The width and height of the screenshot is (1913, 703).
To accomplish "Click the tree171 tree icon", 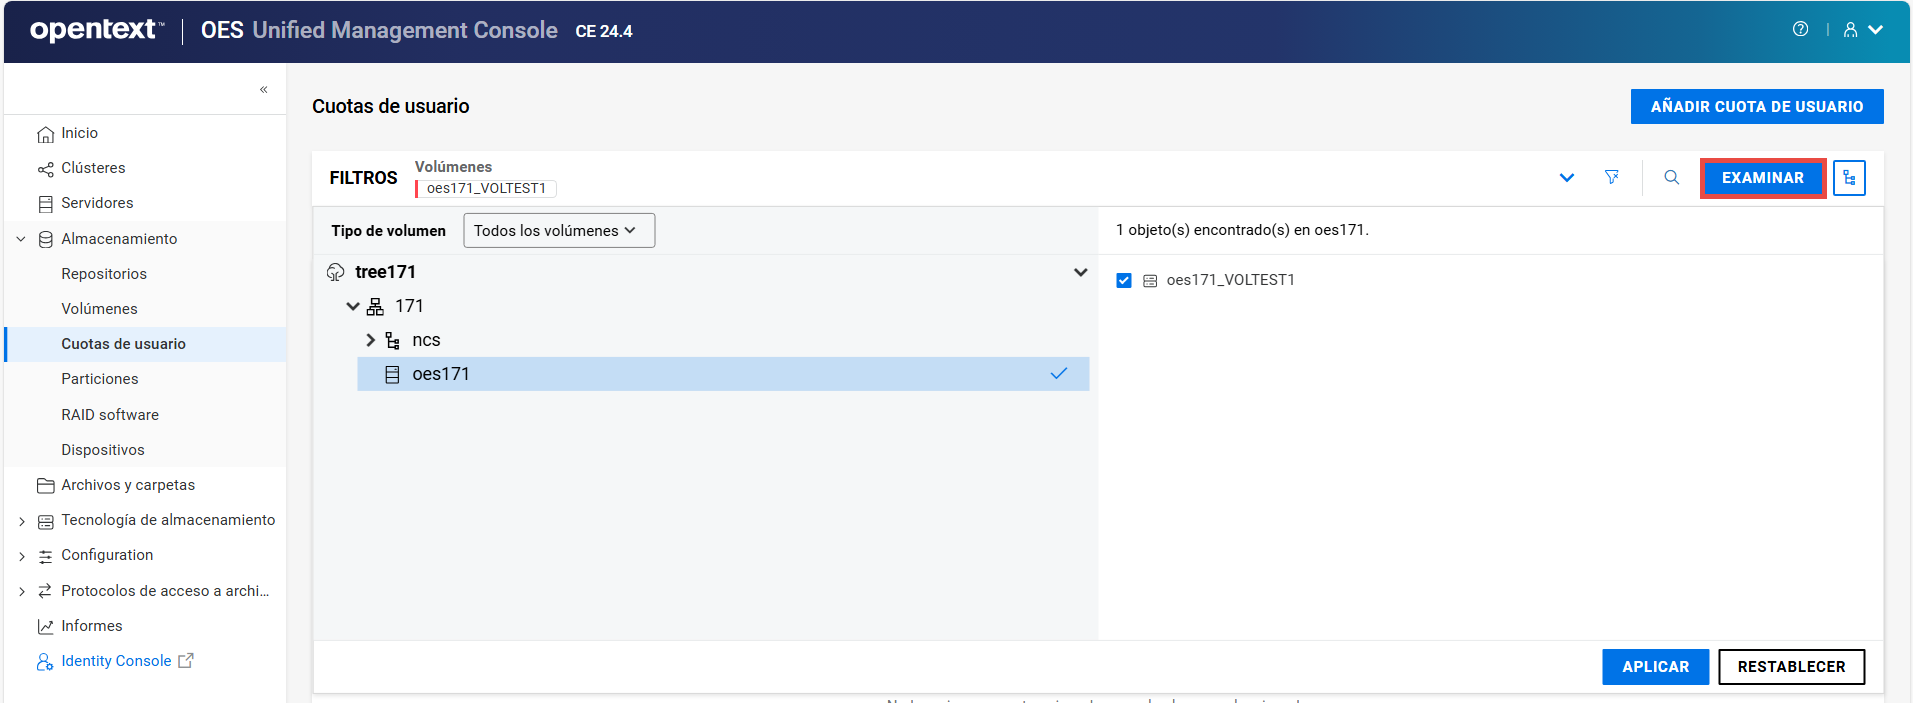I will (x=336, y=272).
